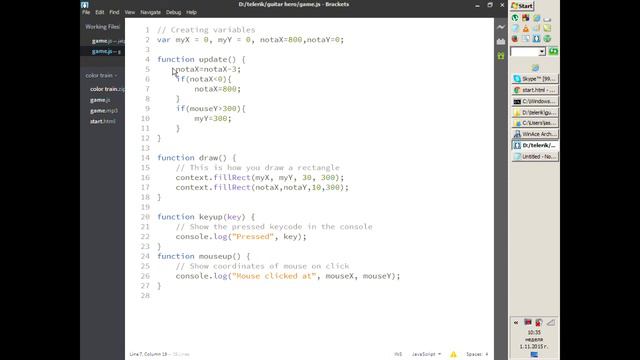
Task: Click the taskbar clock showing 10:35
Action: pyautogui.click(x=534, y=333)
